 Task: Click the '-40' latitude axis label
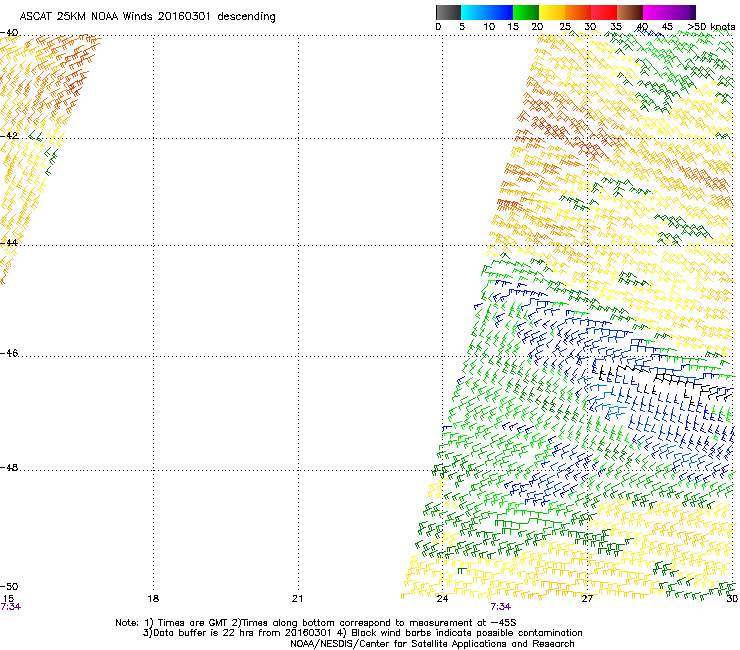(x=9, y=33)
